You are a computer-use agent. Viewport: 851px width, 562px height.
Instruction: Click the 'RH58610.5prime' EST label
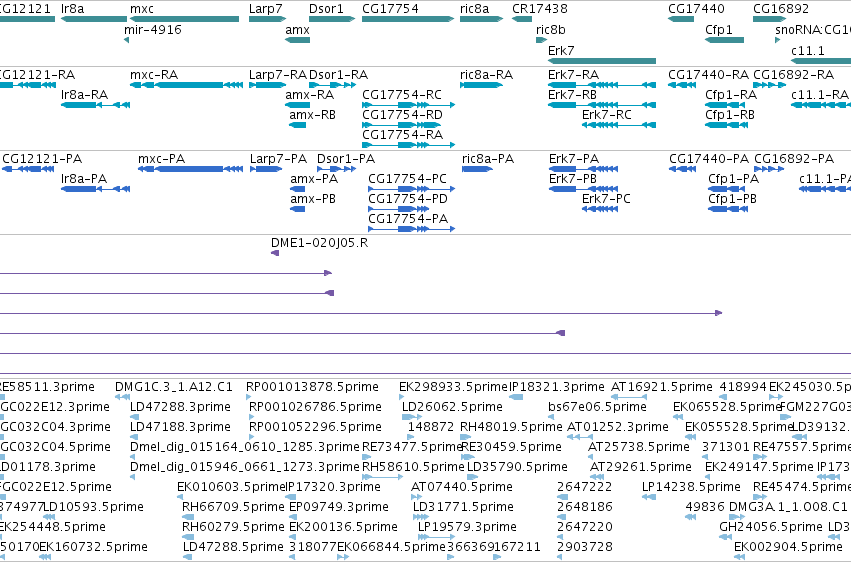tap(413, 467)
